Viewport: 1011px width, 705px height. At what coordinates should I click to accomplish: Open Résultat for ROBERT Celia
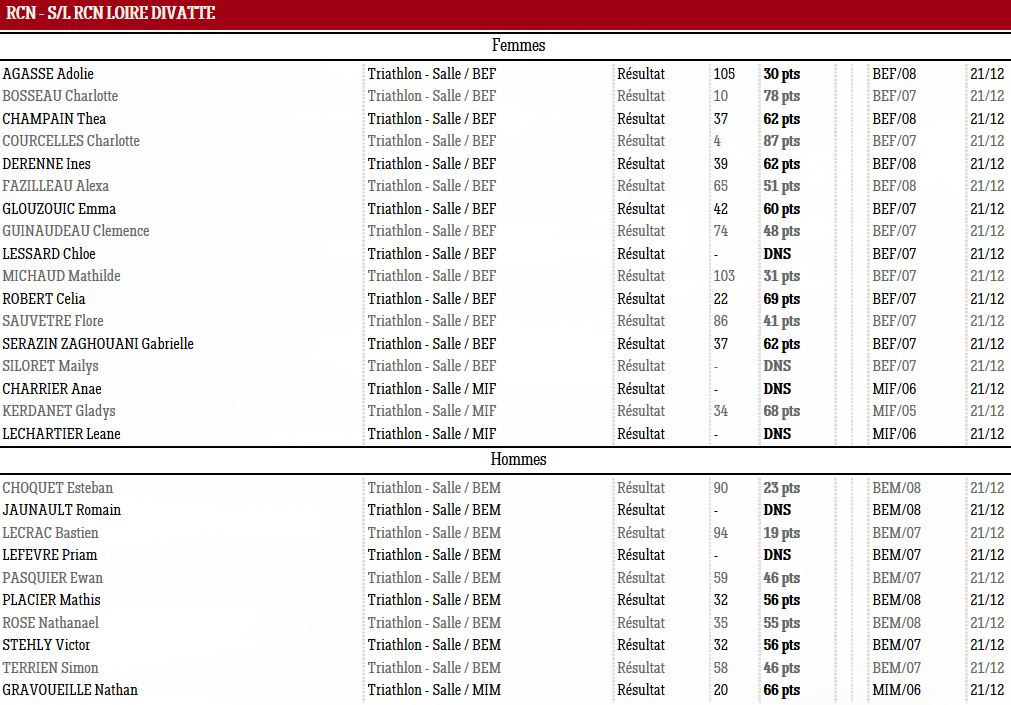click(641, 298)
